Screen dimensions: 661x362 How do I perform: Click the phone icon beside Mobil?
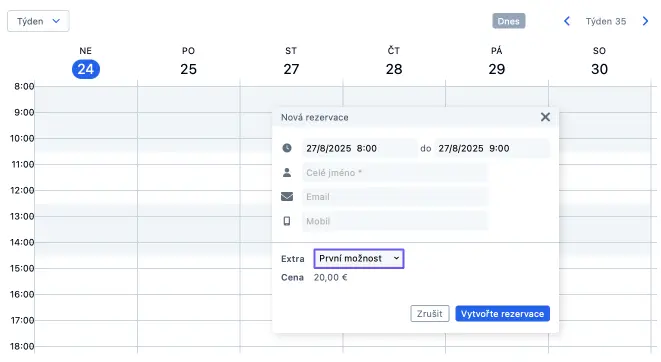coord(287,221)
